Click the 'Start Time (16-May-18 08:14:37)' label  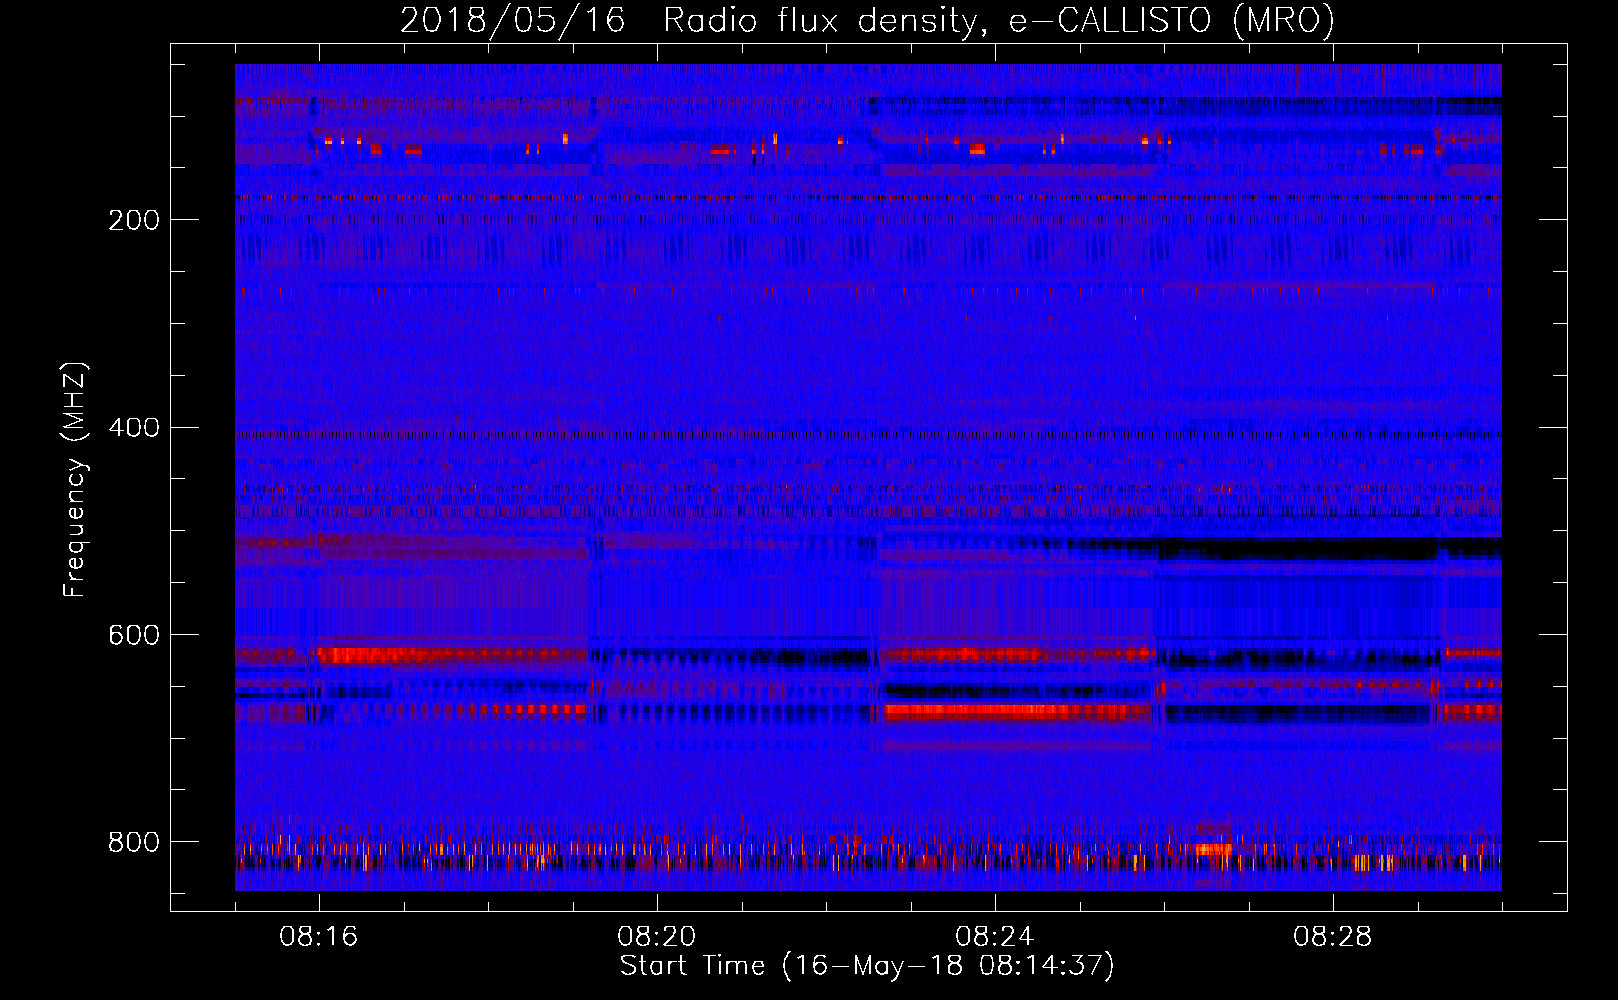point(867,967)
